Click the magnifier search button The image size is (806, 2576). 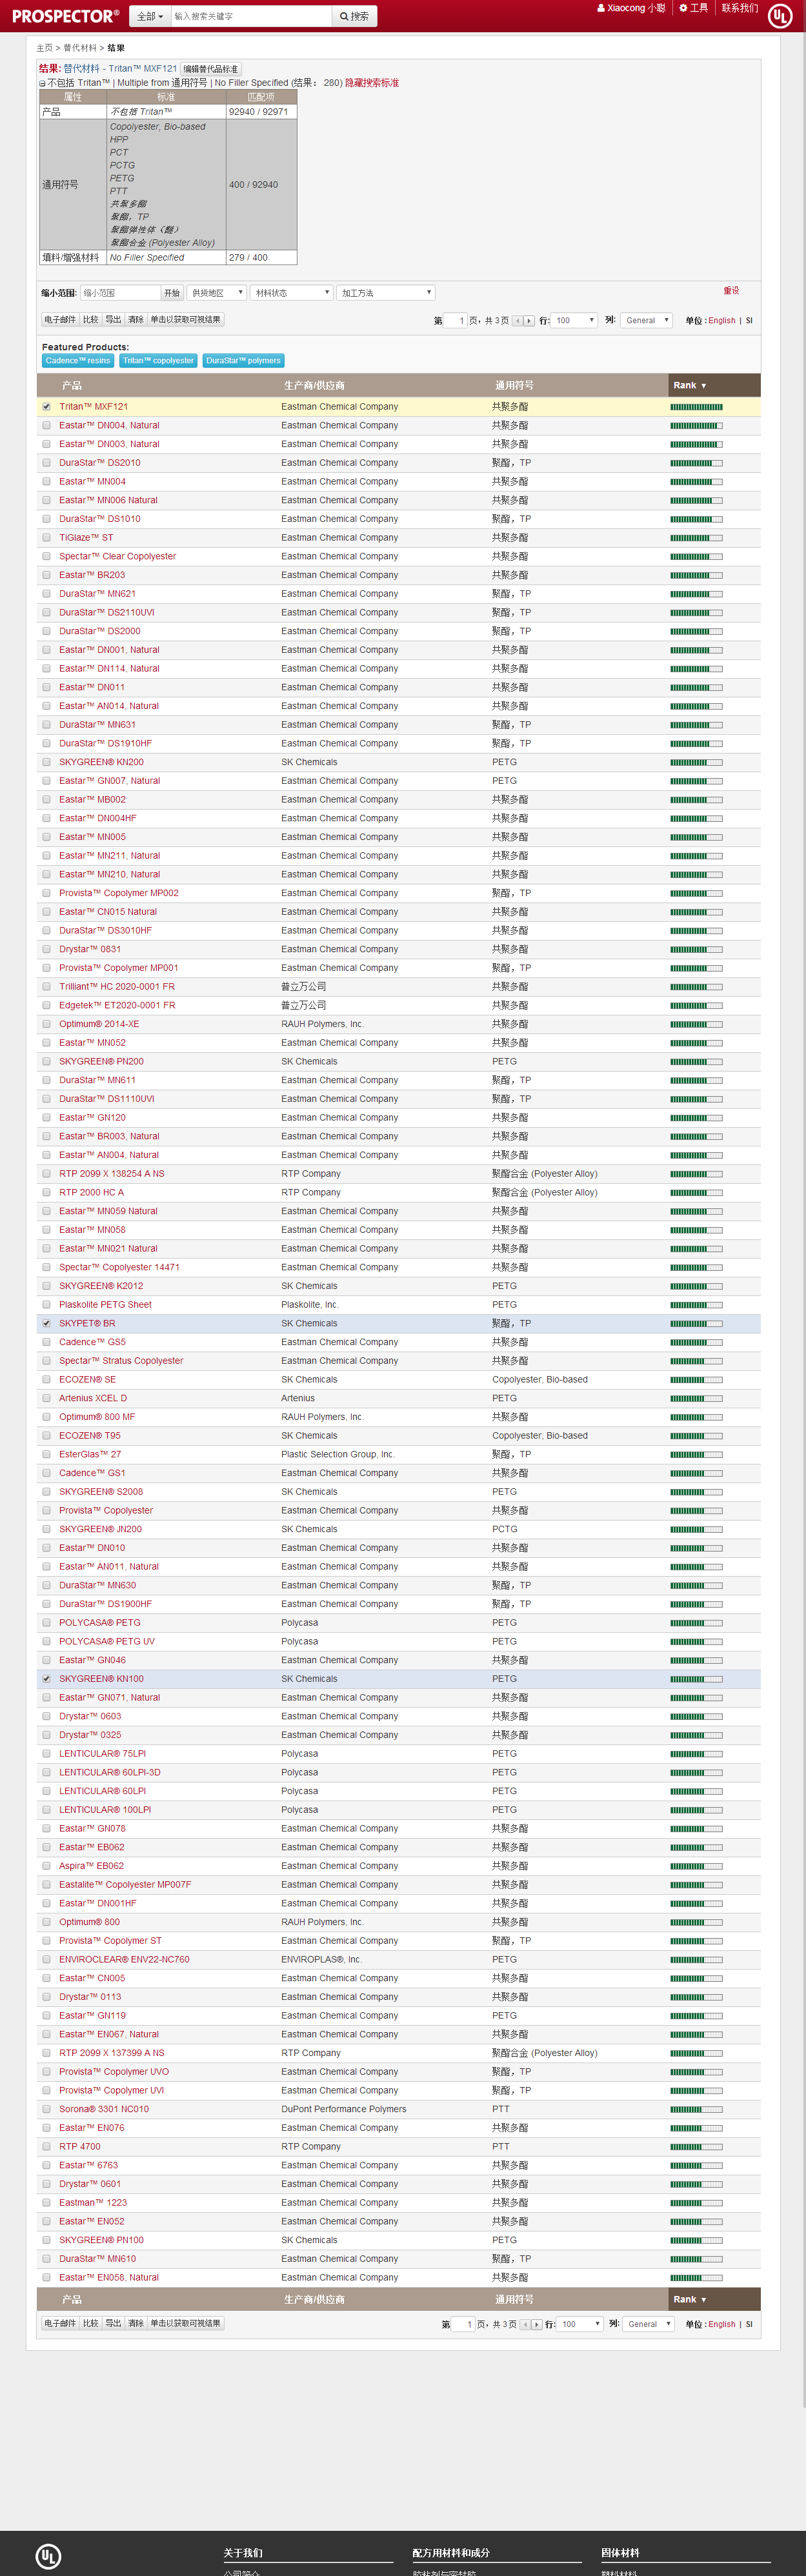click(354, 16)
